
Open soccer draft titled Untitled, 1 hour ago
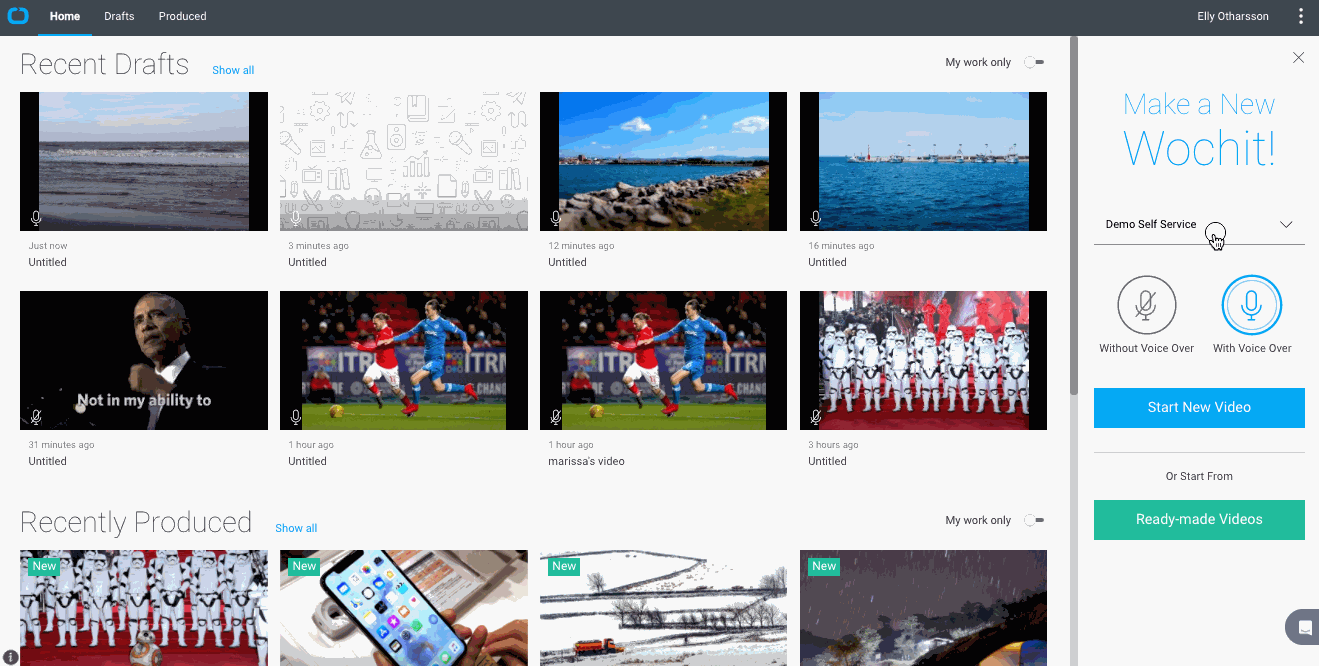[x=404, y=360]
